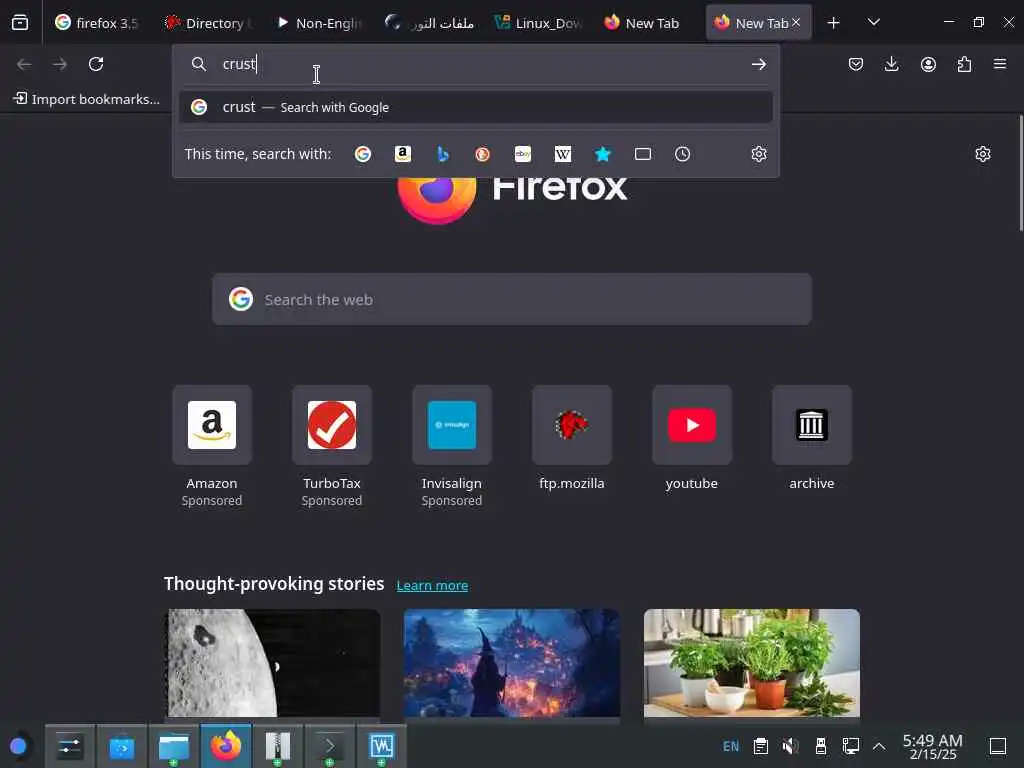Search this time with Bing
Viewport: 1024px width, 768px height.
(443, 154)
